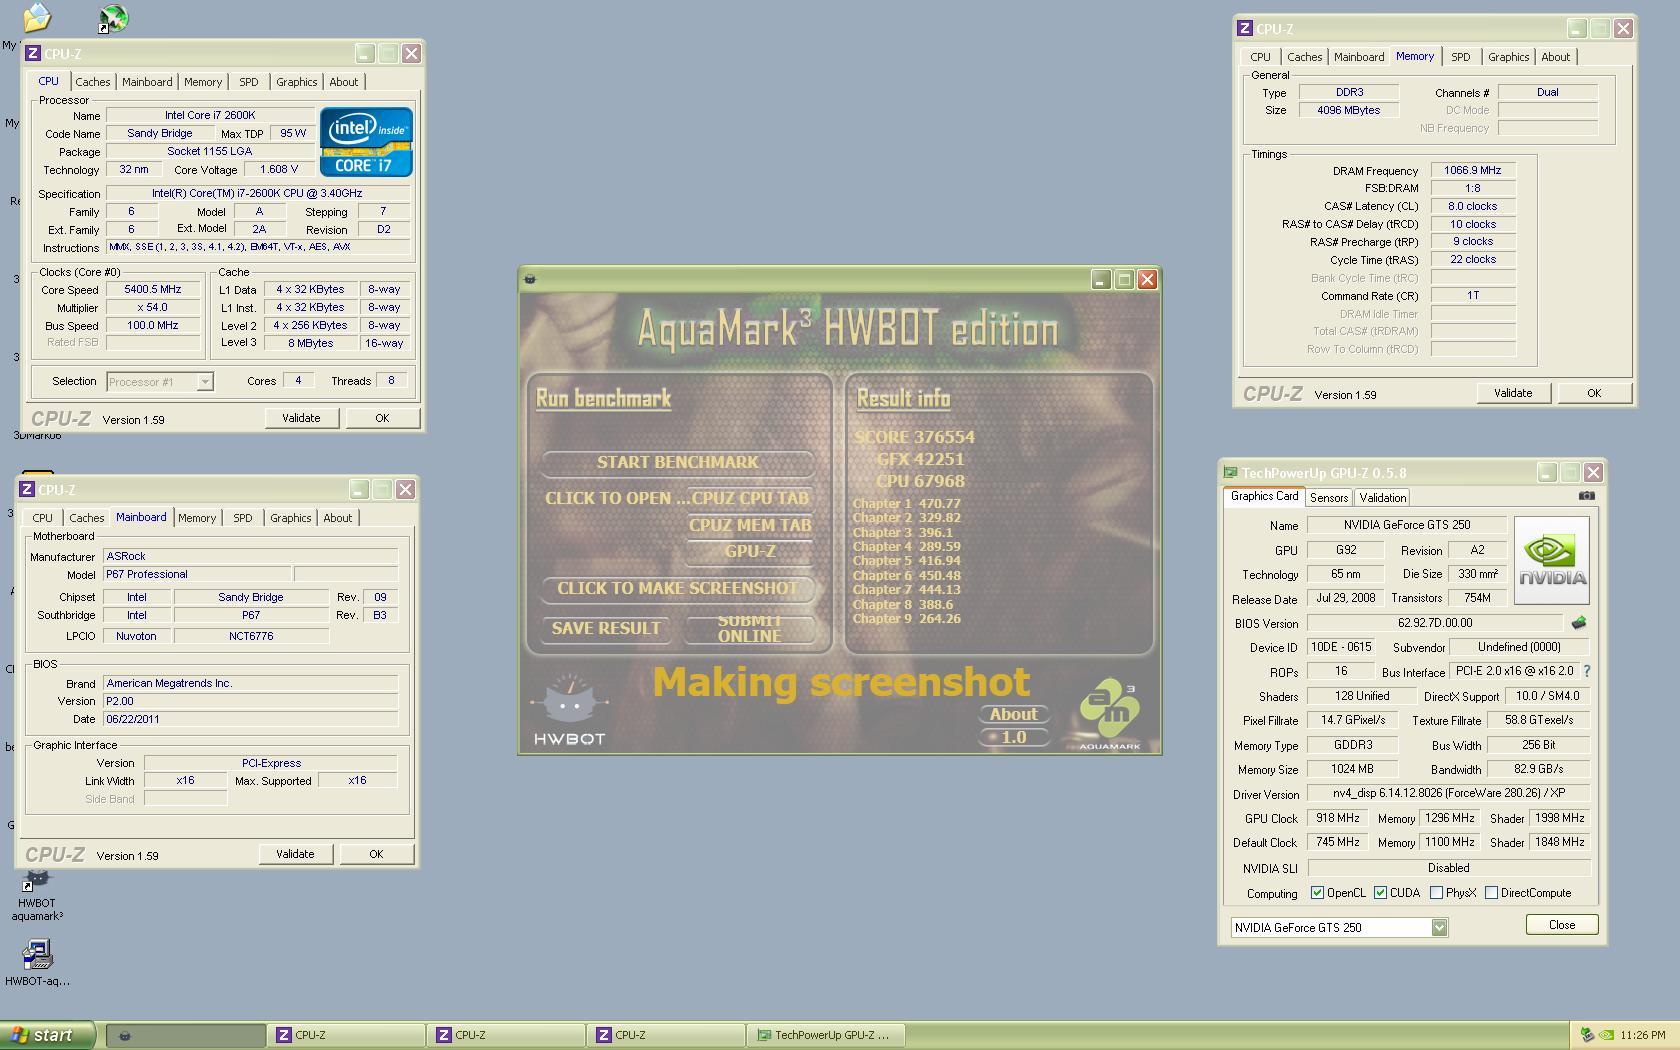Click Validate in CPU tab window
This screenshot has height=1050, width=1680.
coord(301,418)
